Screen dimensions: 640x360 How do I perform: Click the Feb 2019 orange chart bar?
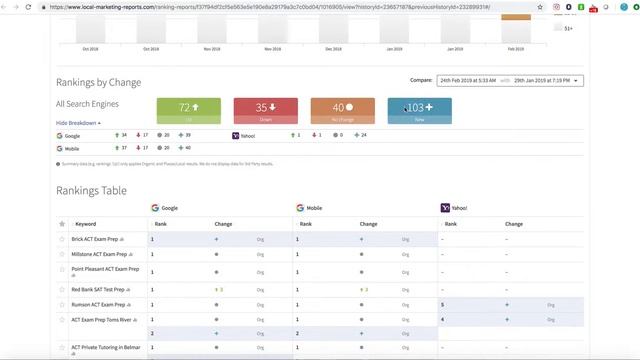coord(516,17)
